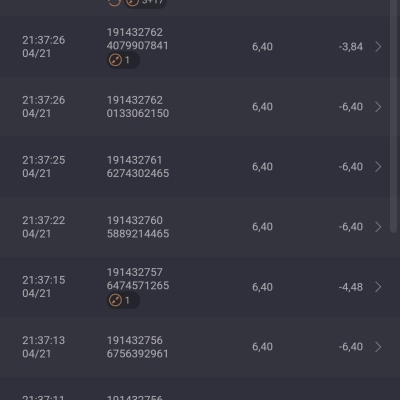Click the 21:37:22 04/21 timestamp
Viewport: 400px width, 400px height.
44,227
